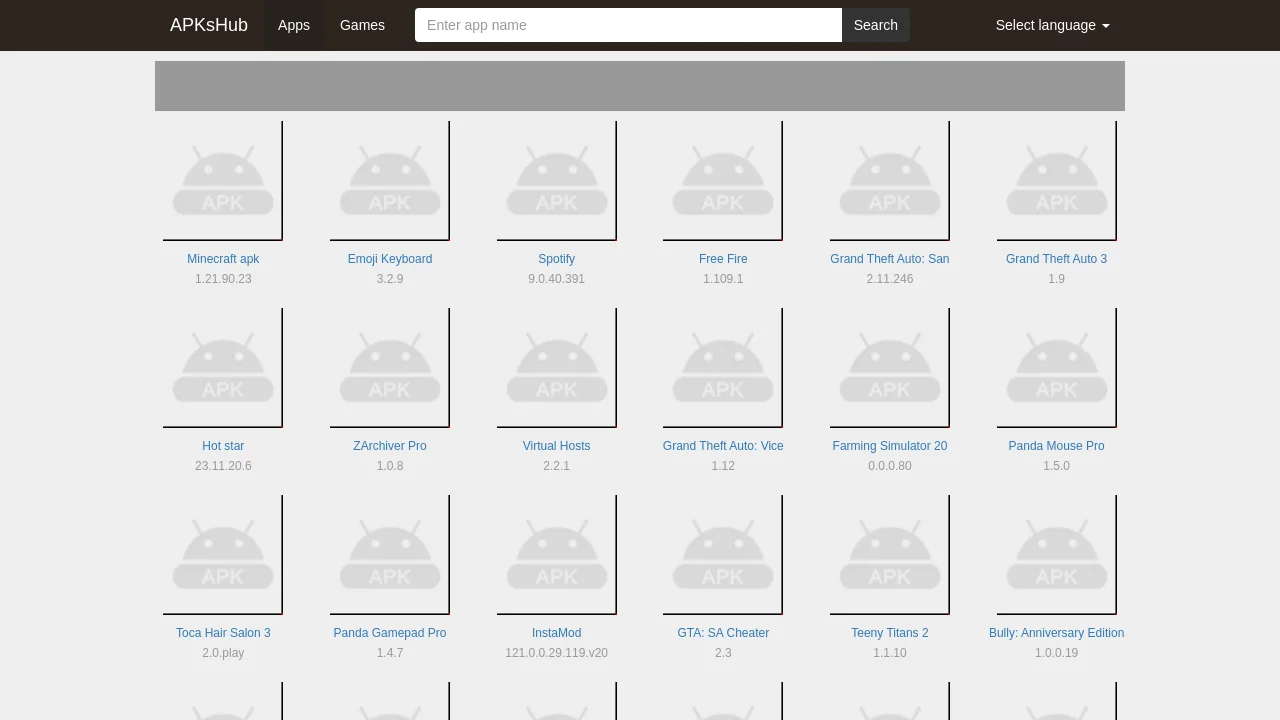The height and width of the screenshot is (720, 1280).
Task: Click the Hot star title link
Action: (x=223, y=446)
